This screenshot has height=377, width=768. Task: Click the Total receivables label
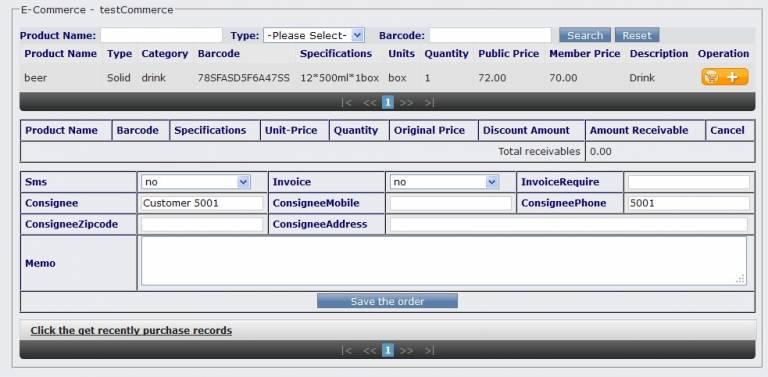[x=539, y=151]
